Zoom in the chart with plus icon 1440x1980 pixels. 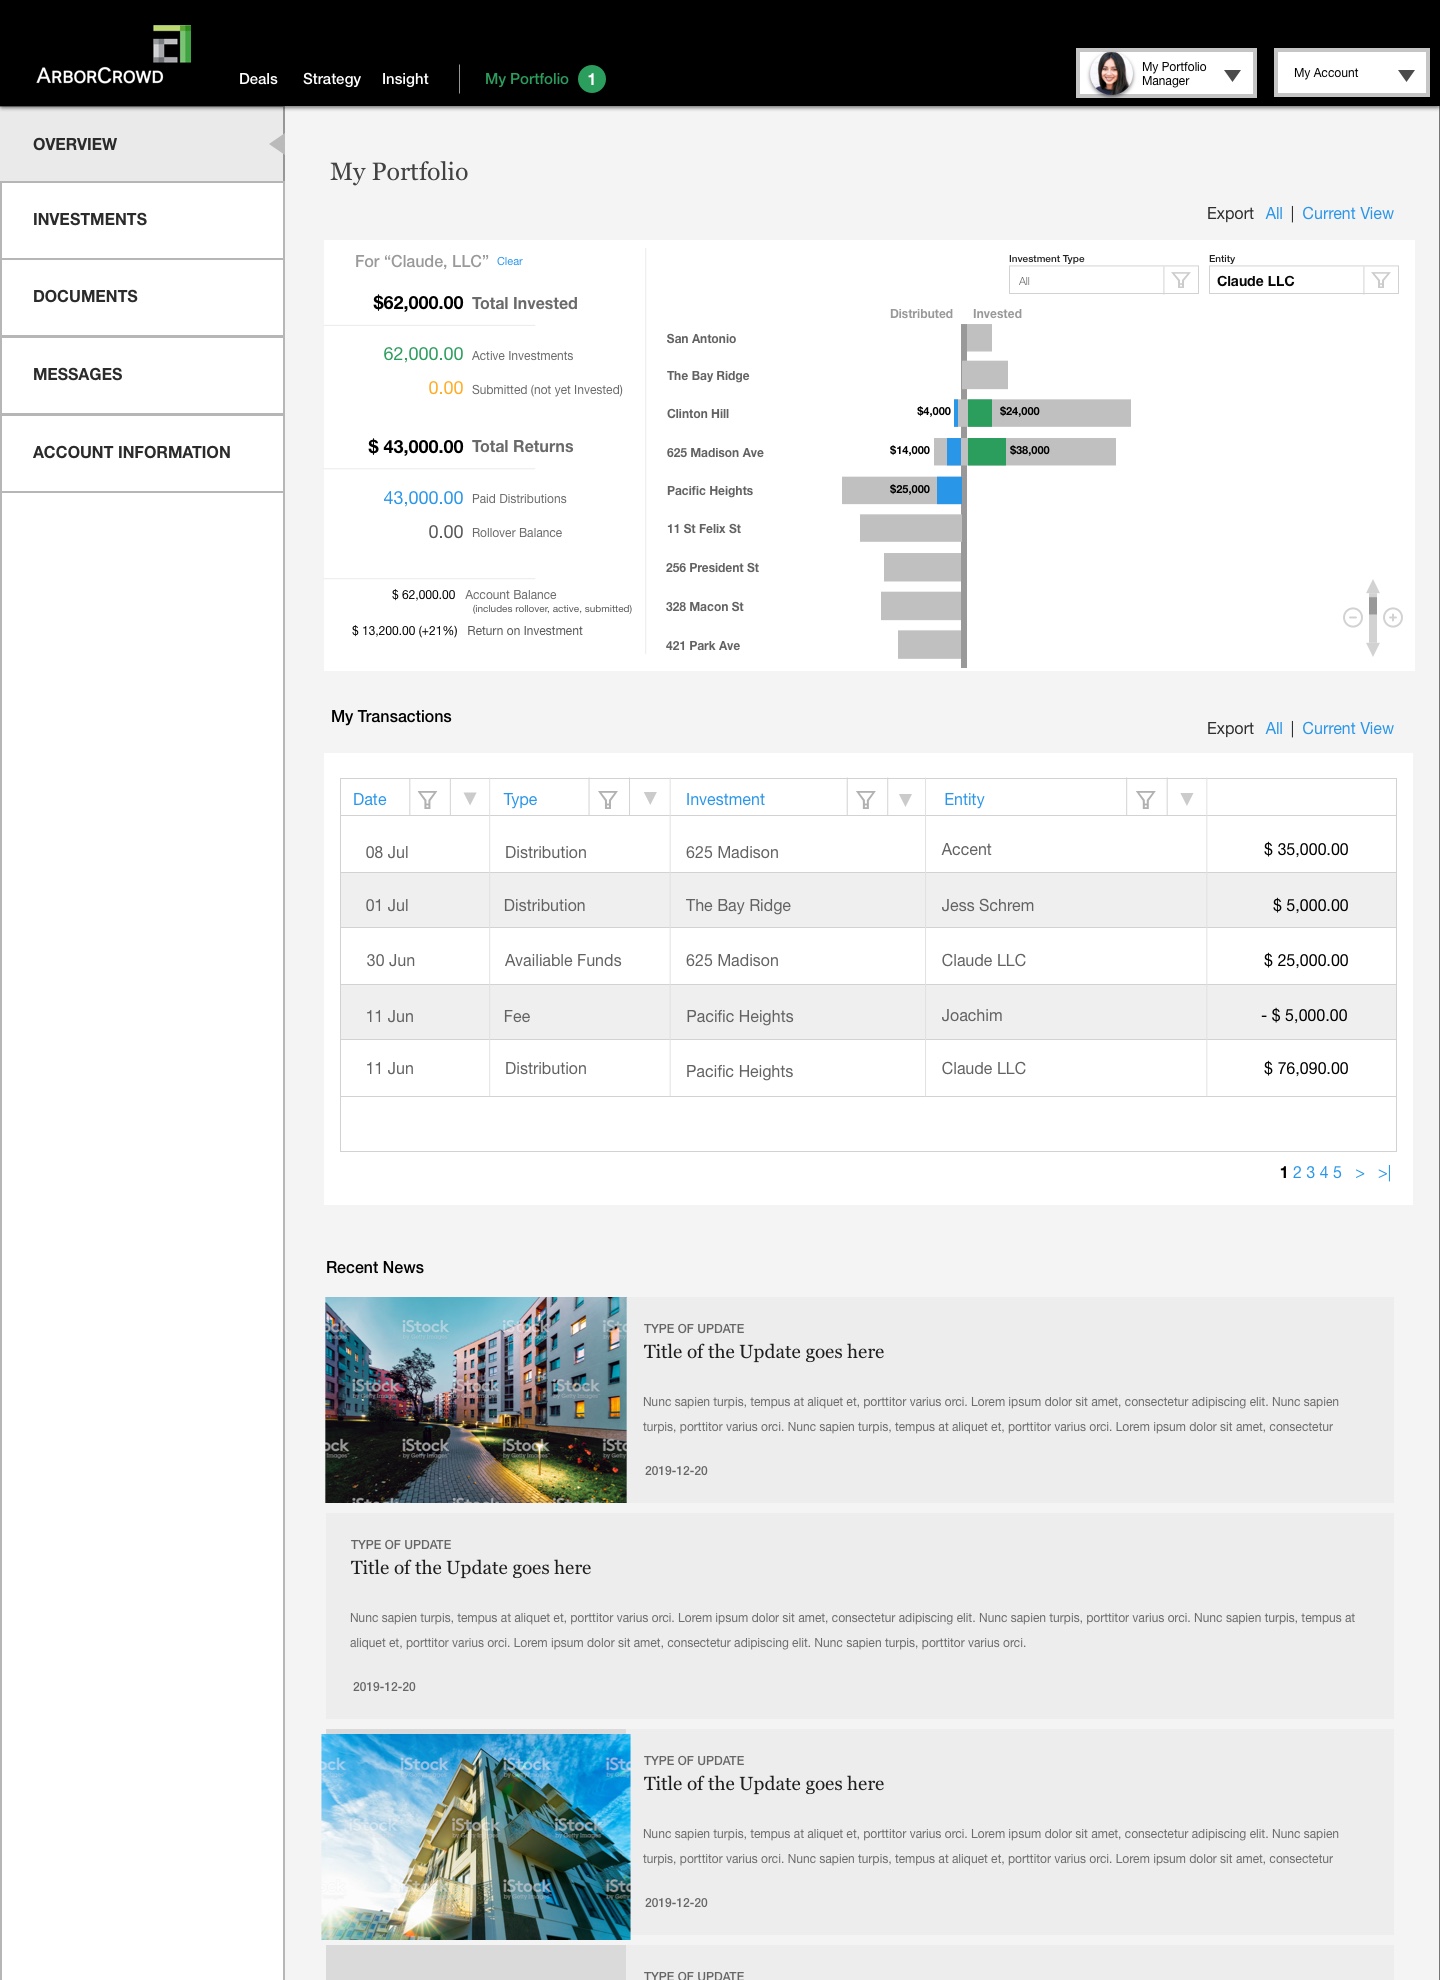click(1393, 618)
